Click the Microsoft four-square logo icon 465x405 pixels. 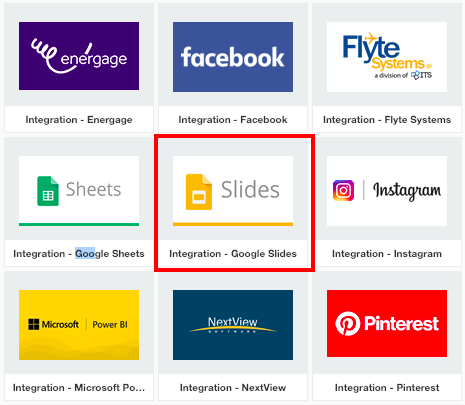pyautogui.click(x=34, y=324)
